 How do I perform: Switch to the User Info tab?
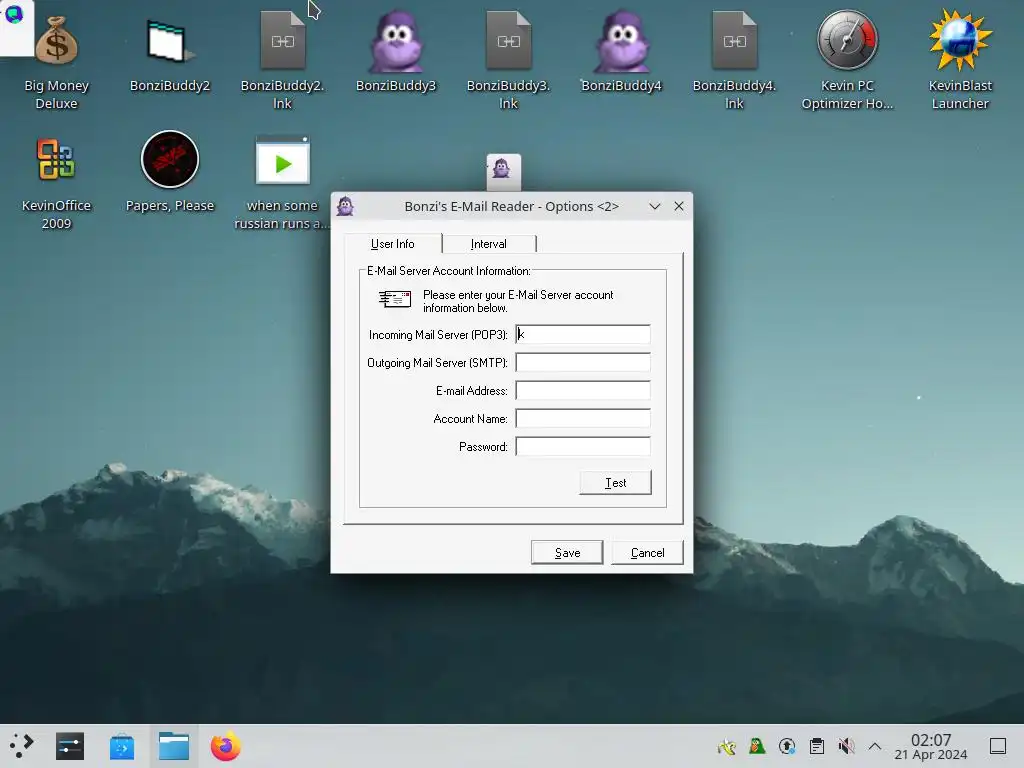pyautogui.click(x=392, y=244)
